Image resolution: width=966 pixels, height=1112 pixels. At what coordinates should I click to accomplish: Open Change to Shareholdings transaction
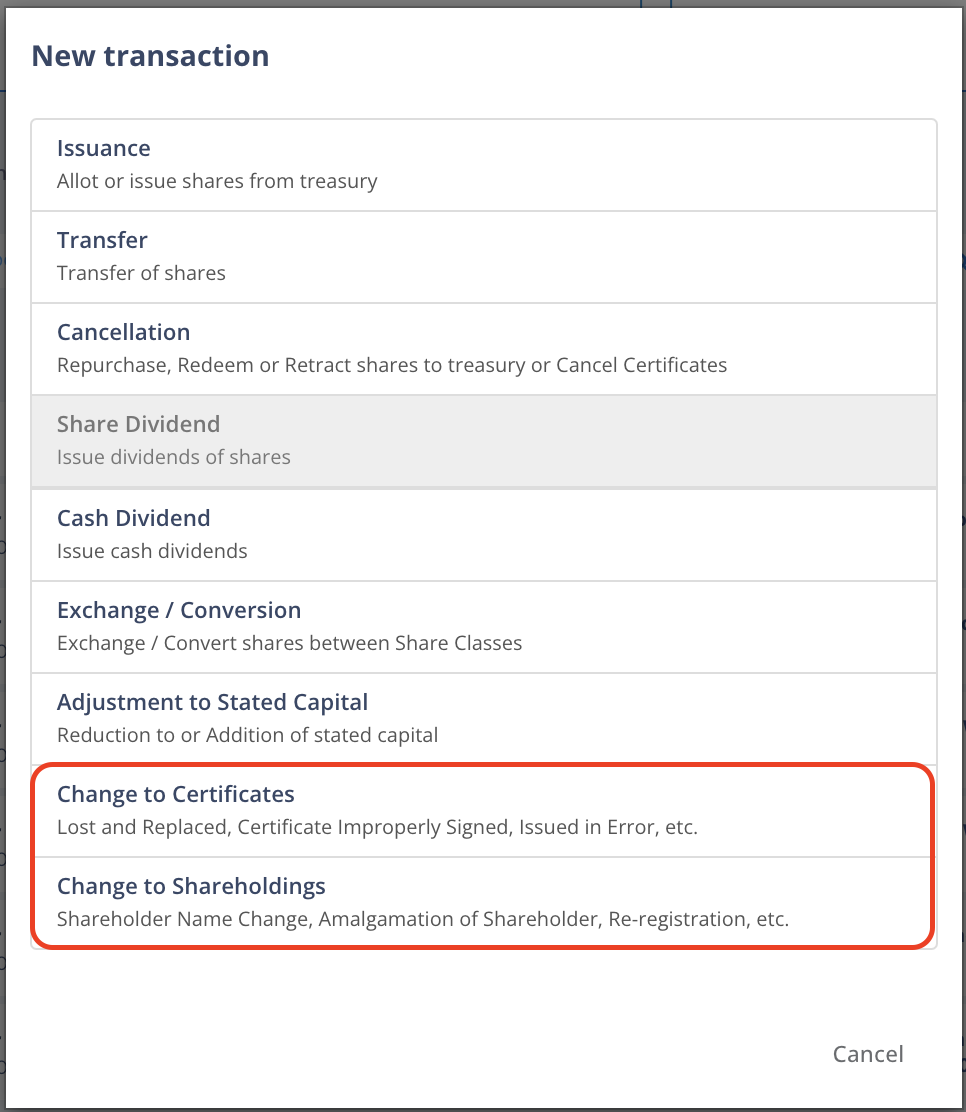pyautogui.click(x=191, y=887)
